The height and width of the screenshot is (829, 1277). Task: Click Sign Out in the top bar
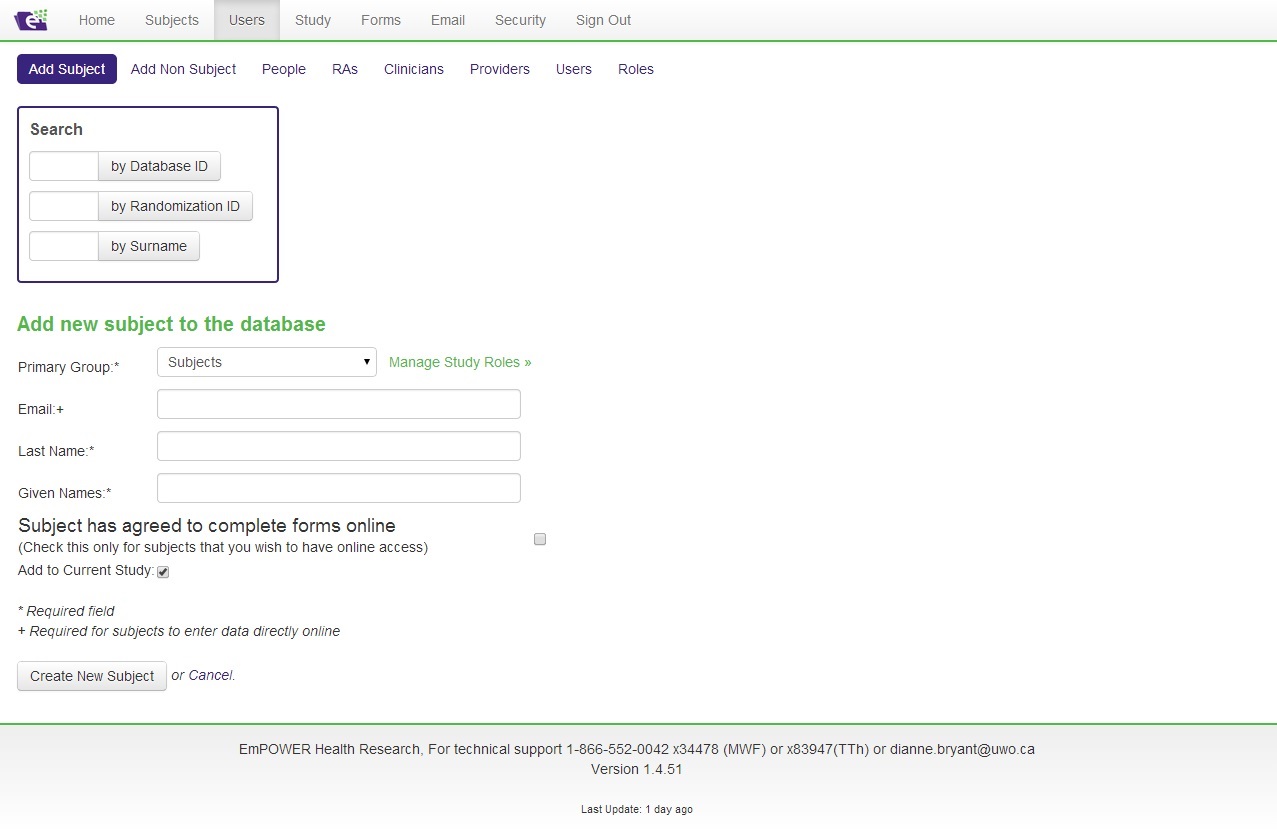coord(603,20)
